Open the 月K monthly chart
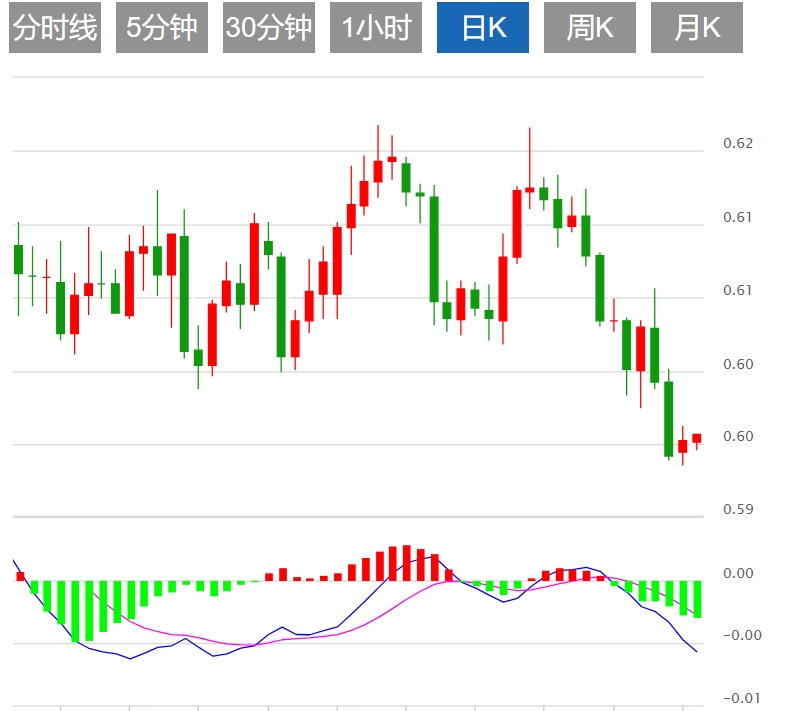Screen dimensions: 787x711 (x=697, y=28)
